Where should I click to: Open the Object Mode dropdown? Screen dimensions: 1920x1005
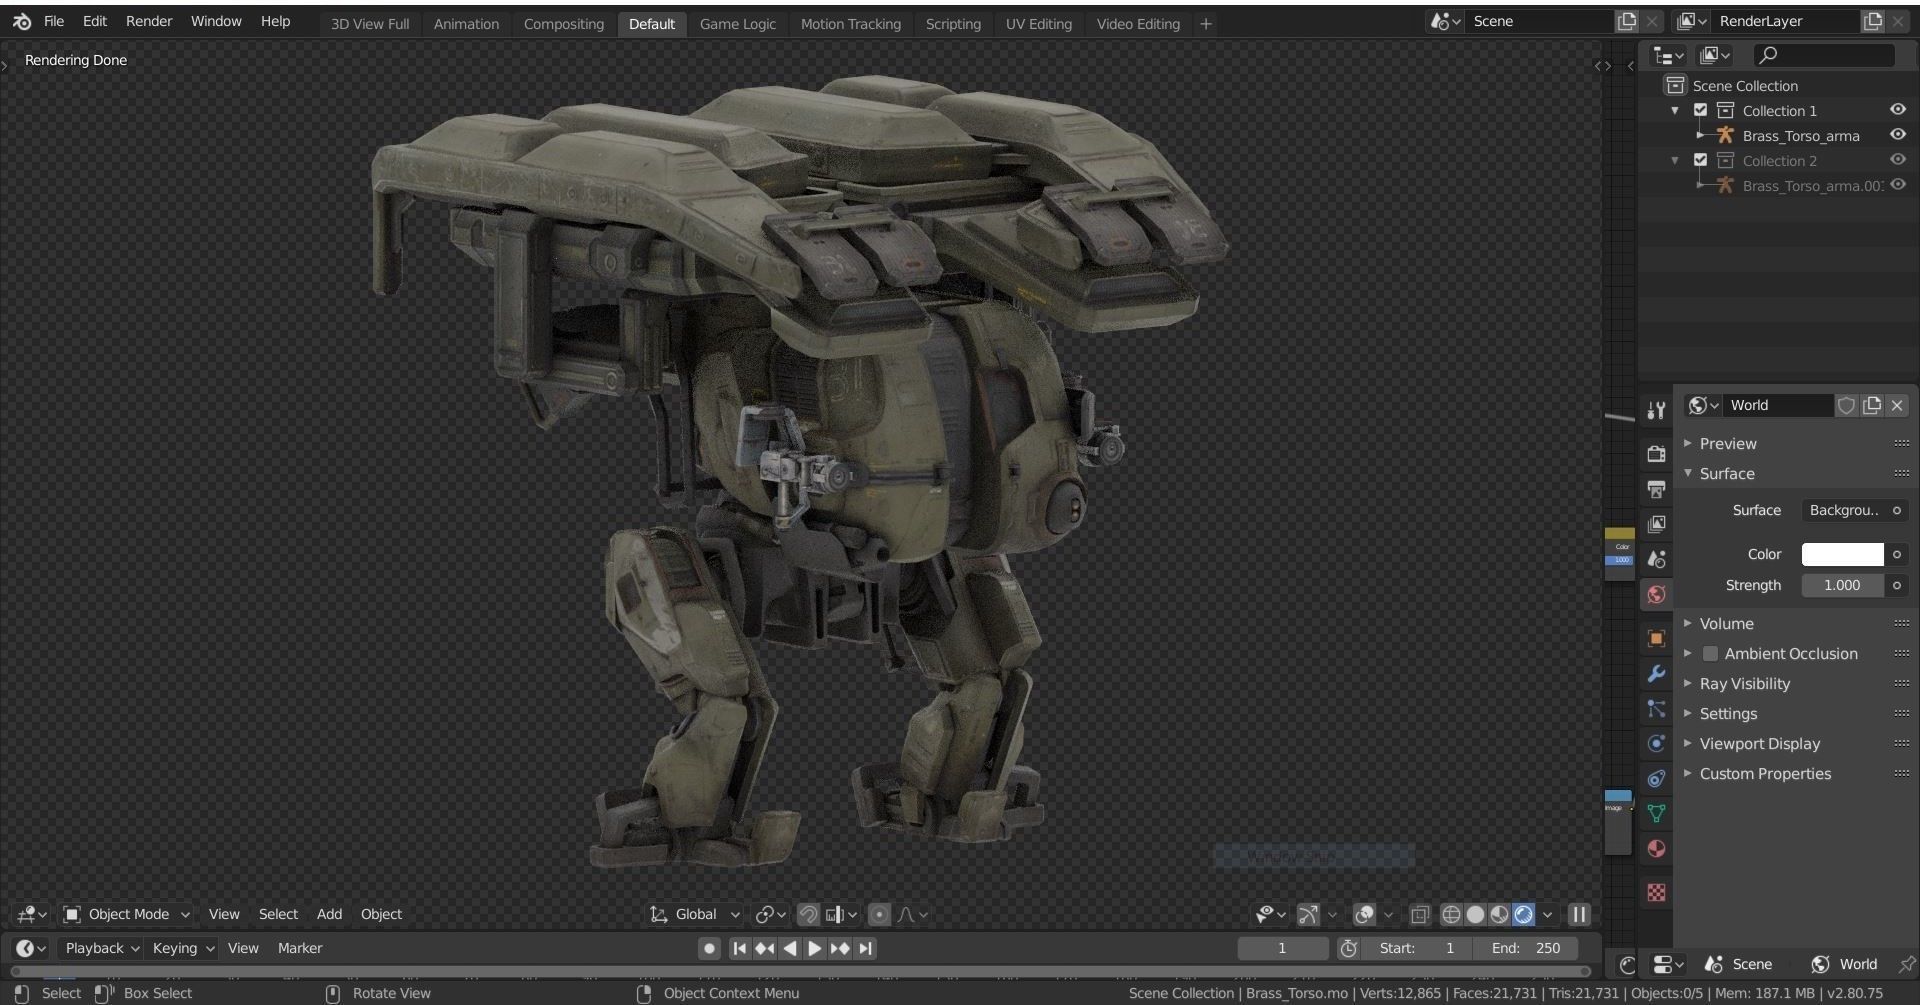[x=126, y=914]
